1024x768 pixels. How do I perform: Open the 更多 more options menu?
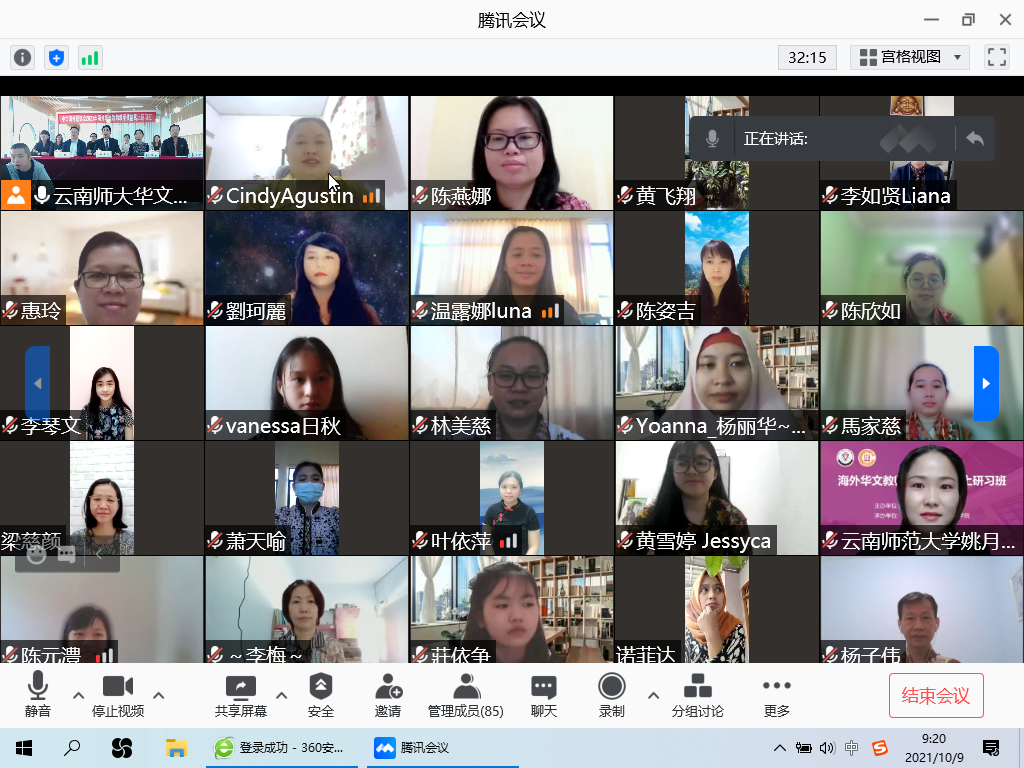click(x=776, y=694)
